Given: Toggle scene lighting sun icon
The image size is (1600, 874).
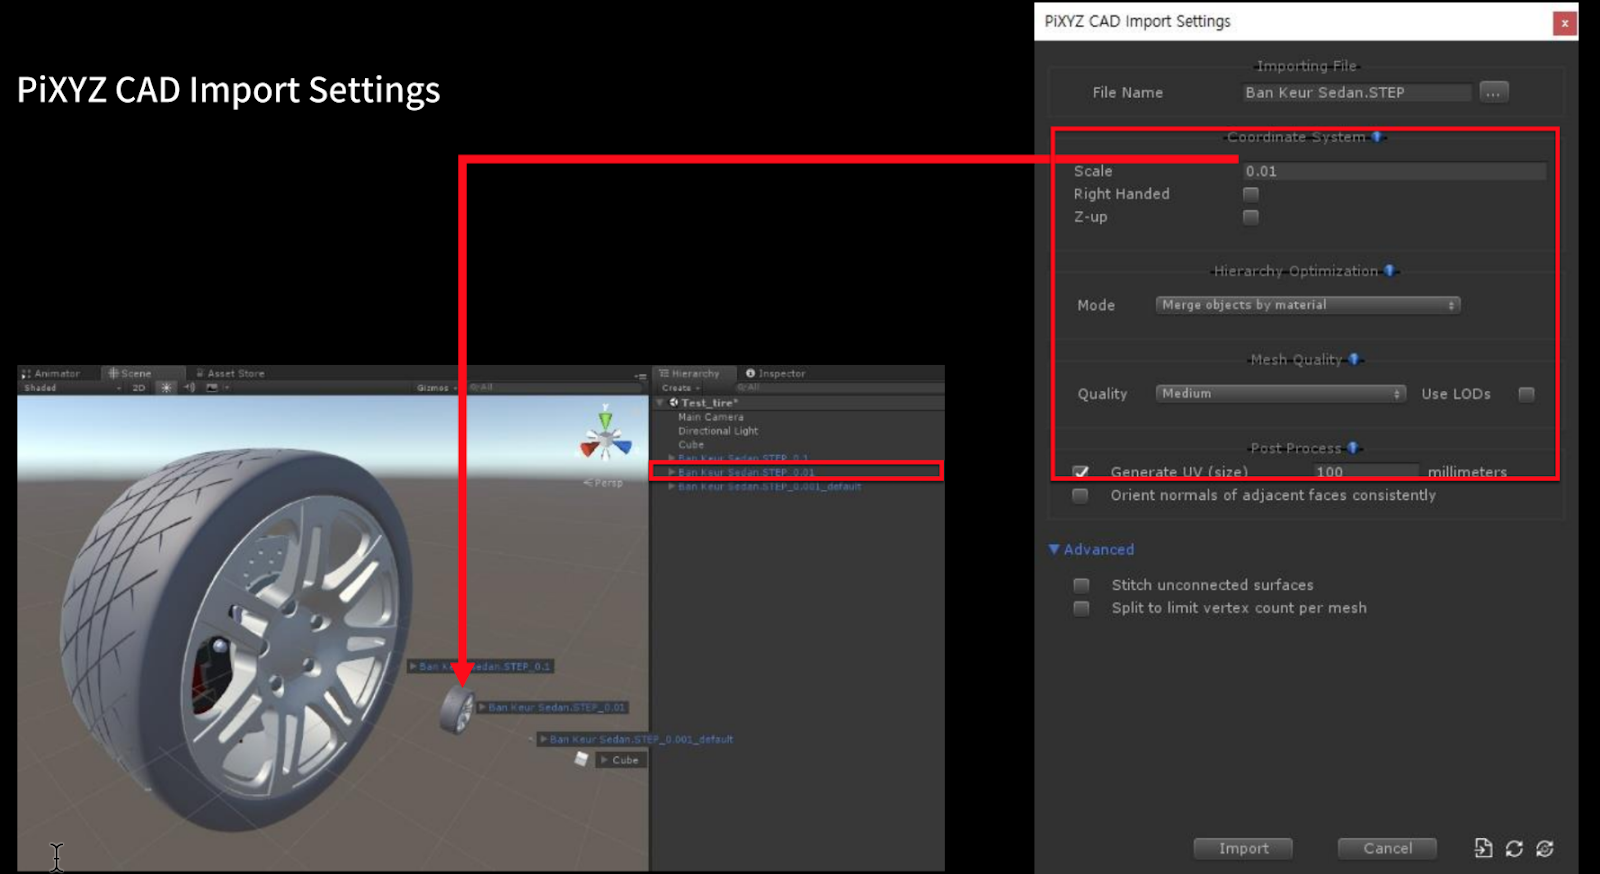Looking at the screenshot, I should click(166, 388).
